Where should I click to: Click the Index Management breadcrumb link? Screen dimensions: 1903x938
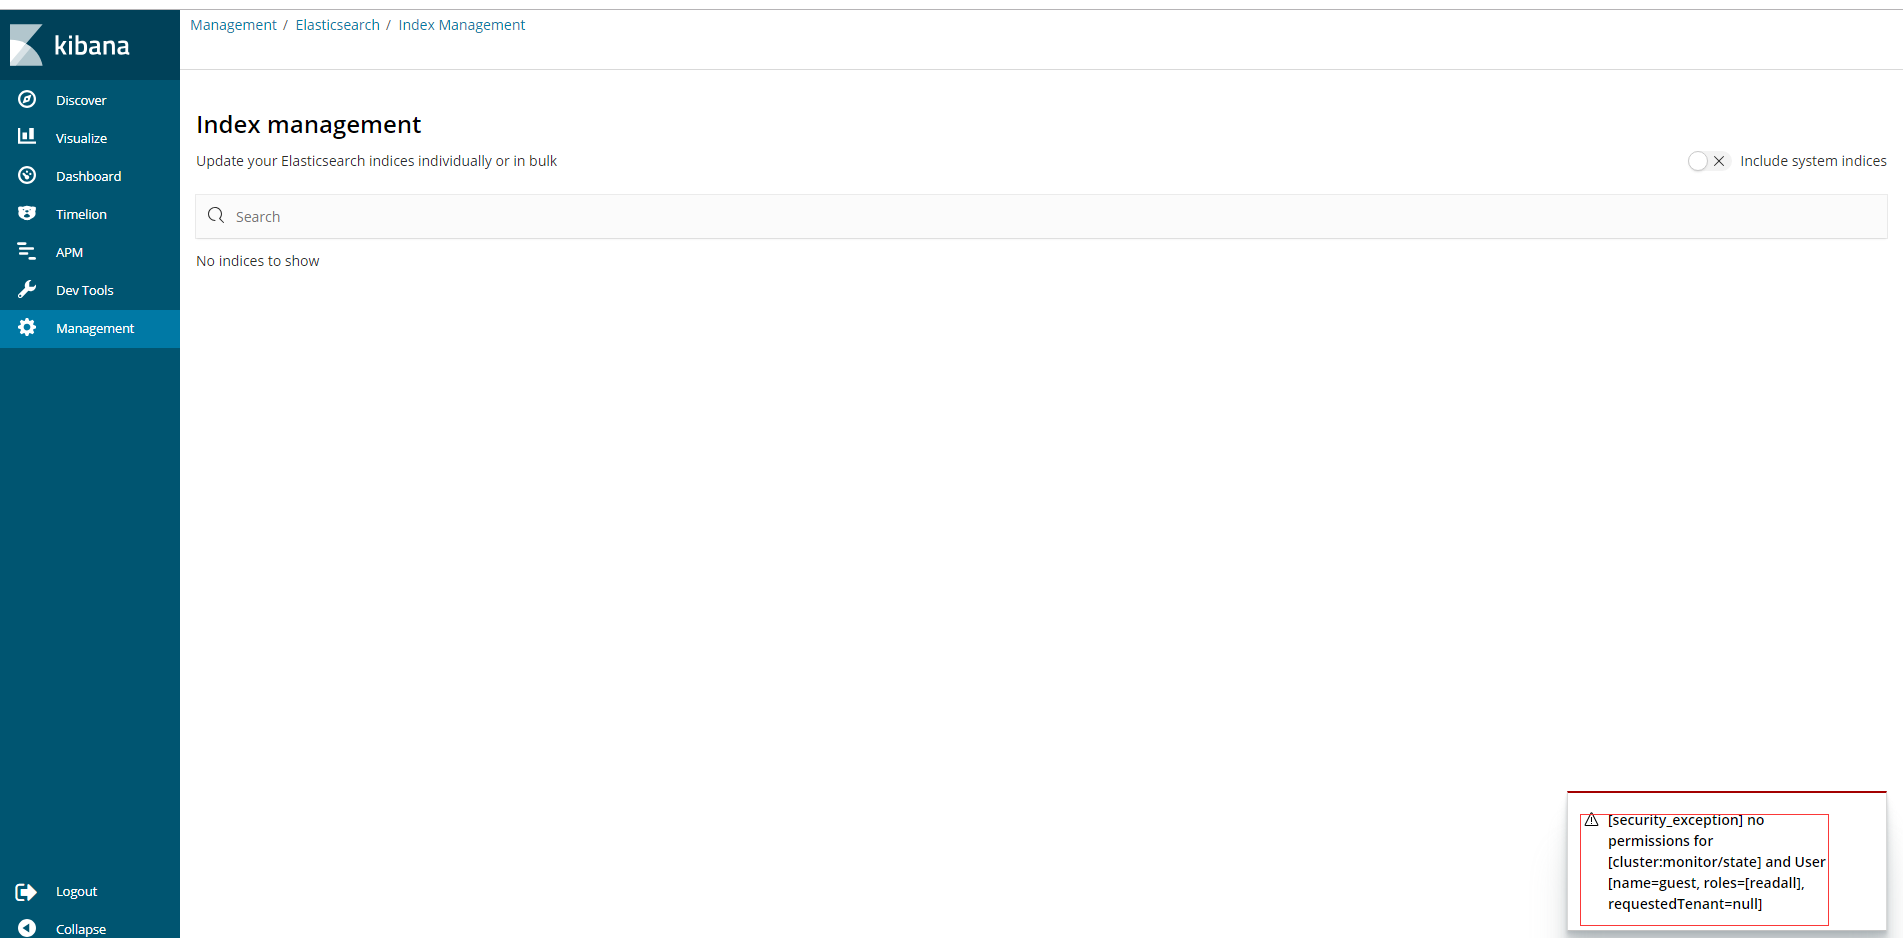coord(462,25)
